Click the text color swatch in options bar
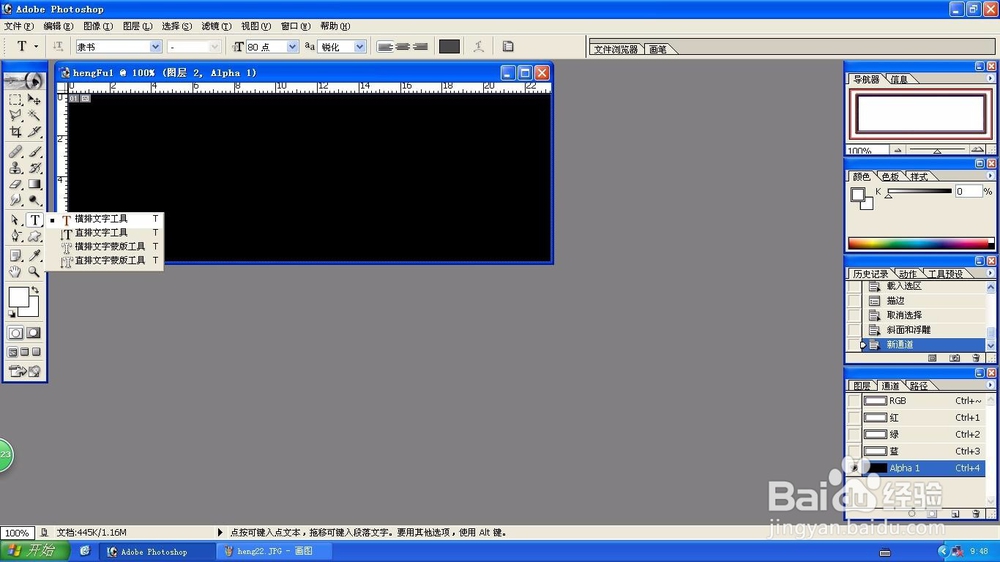Screen dimensions: 1000x562 (x=449, y=47)
